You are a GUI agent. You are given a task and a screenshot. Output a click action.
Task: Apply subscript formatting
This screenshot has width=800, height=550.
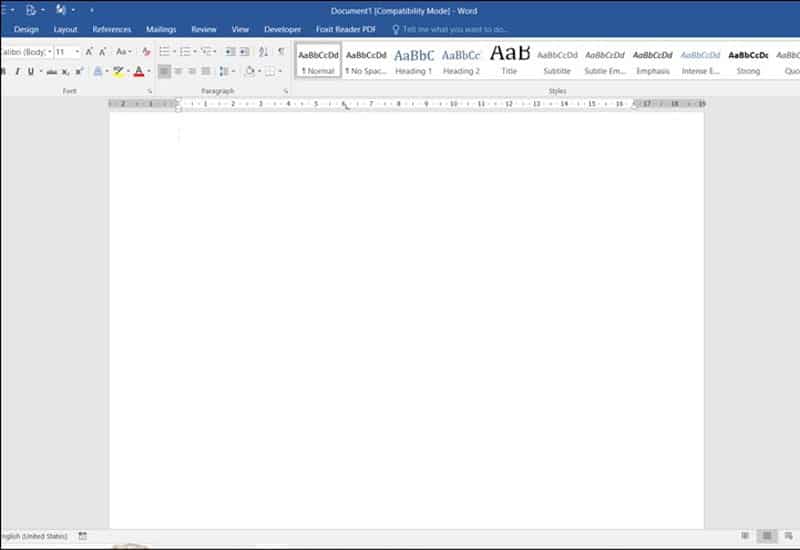coord(65,72)
